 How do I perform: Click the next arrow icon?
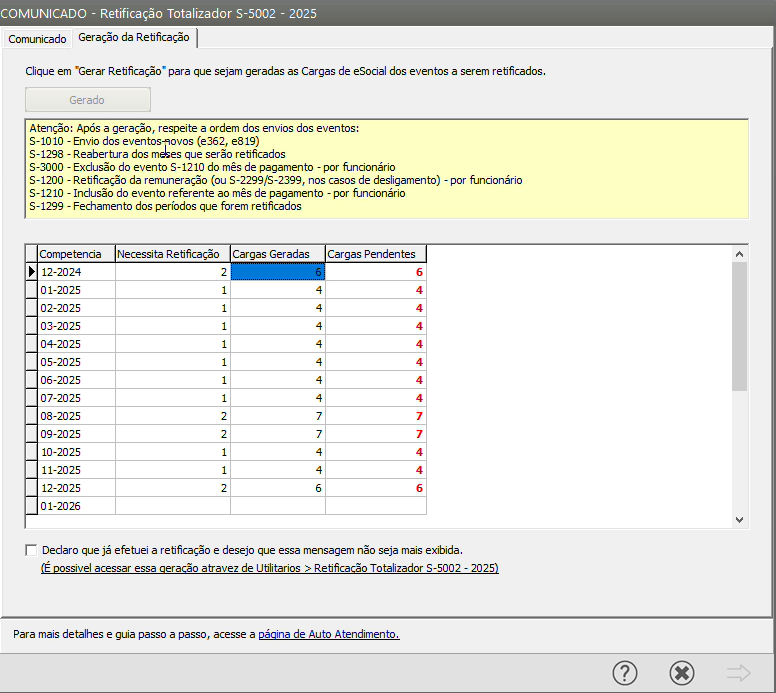(739, 673)
